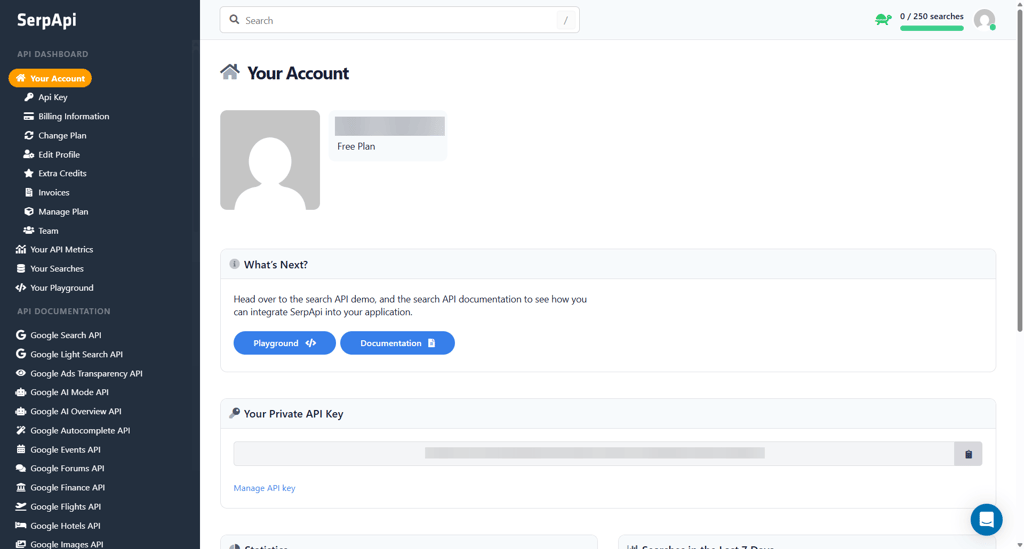This screenshot has width=1024, height=549.
Task: Go to Billing Information
Action: point(73,116)
